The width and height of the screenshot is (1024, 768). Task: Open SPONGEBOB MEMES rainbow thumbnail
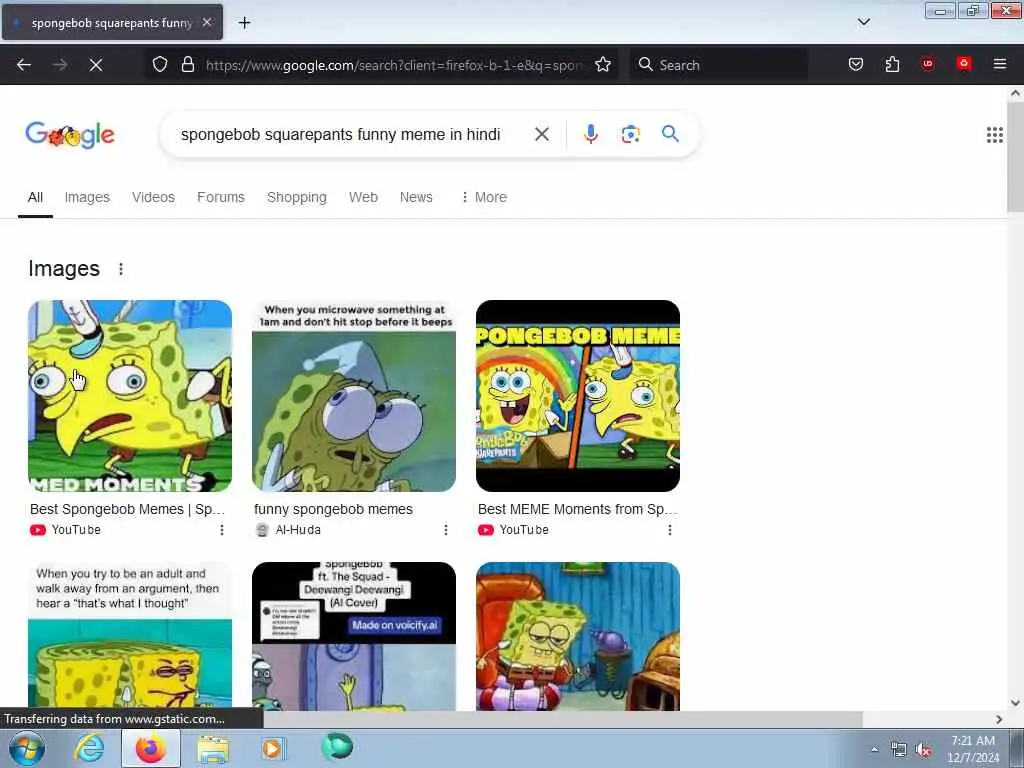pos(578,396)
